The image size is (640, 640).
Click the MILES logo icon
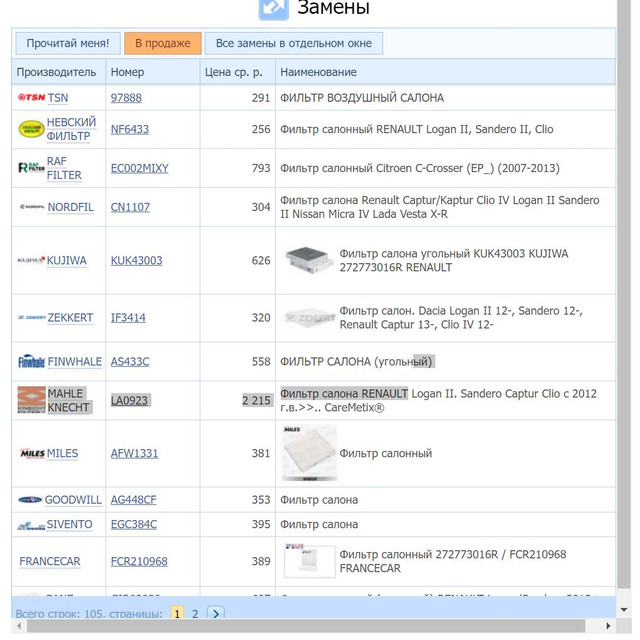32,453
